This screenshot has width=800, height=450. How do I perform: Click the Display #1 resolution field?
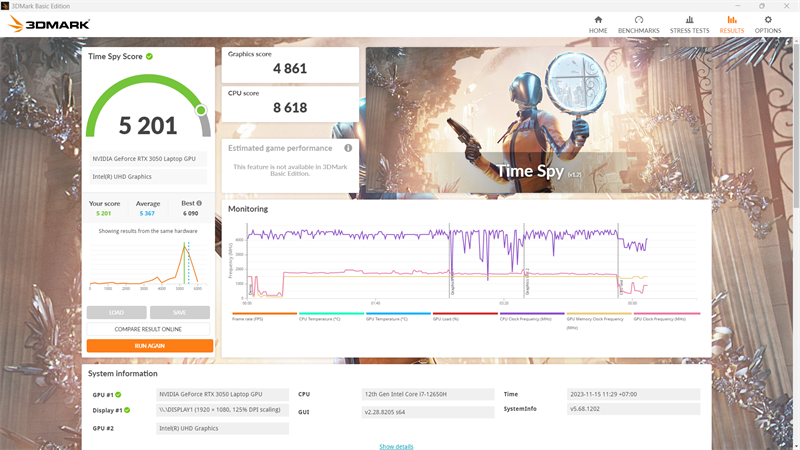[222, 410]
